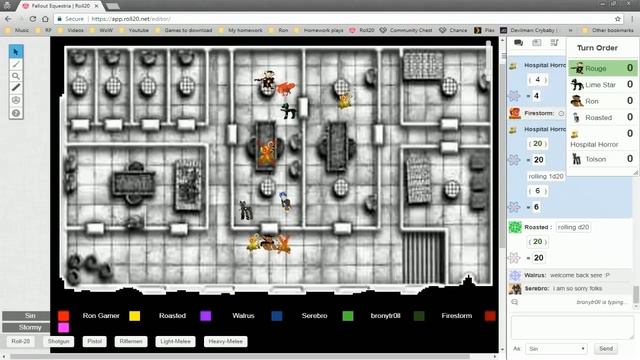Click the Roasted green avatar in chat
Viewport: 640px width, 360px height.
click(x=515, y=227)
